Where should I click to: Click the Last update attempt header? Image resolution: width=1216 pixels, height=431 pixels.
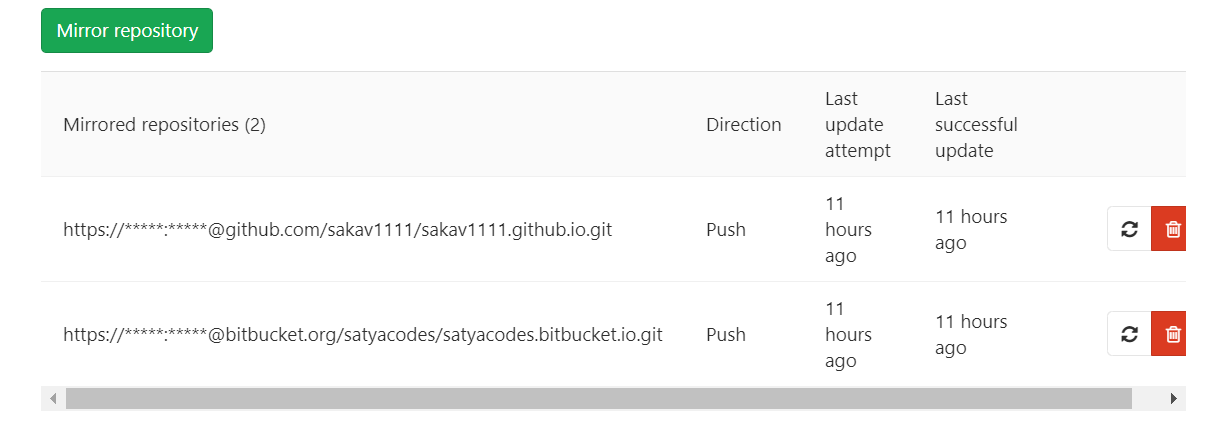(857, 125)
